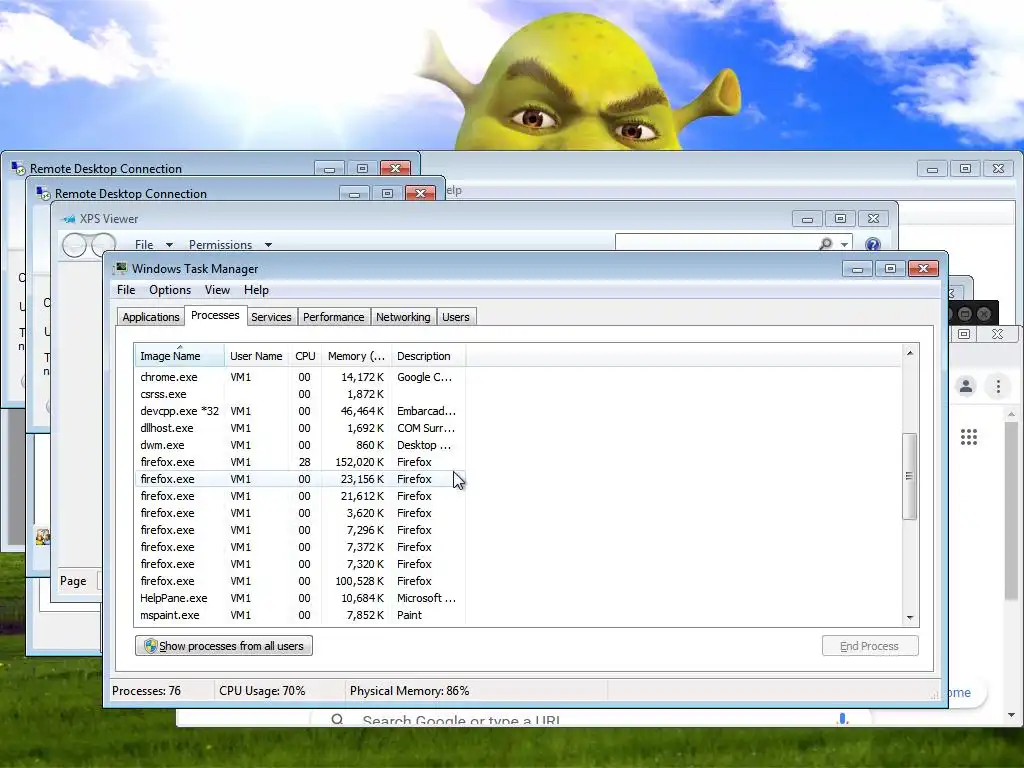1024x768 pixels.
Task: Sort processes by Image Name column
Action: click(x=179, y=356)
